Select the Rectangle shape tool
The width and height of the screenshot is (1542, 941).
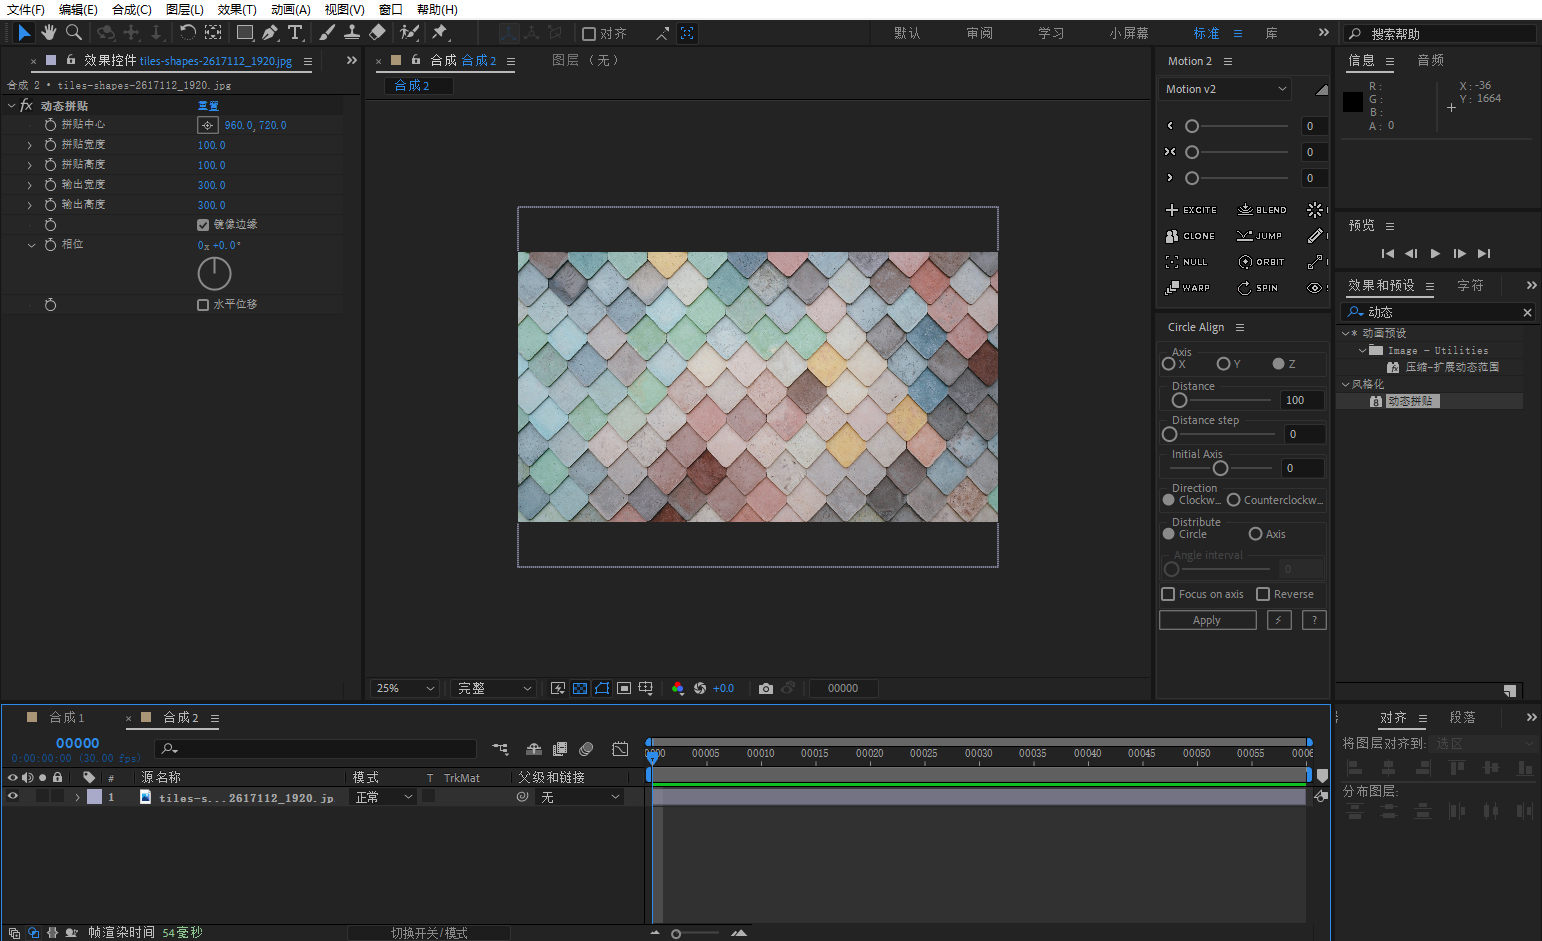click(x=244, y=33)
